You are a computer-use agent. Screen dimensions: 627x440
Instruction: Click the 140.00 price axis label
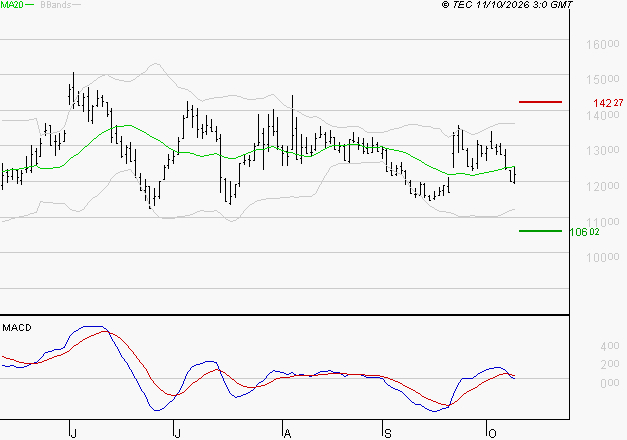coord(603,116)
